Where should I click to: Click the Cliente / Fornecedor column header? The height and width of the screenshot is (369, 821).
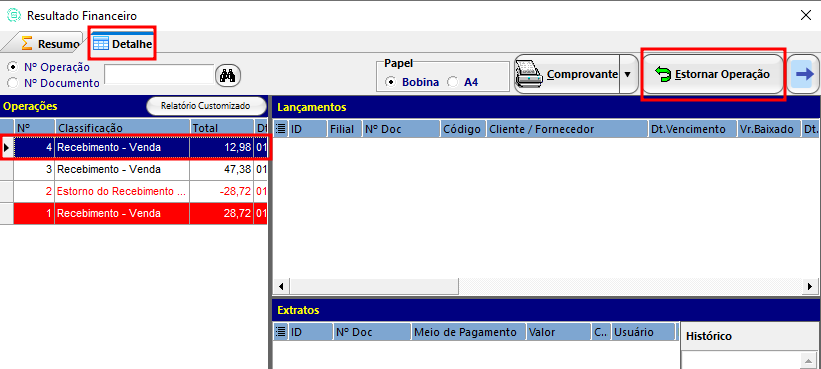[x=567, y=129]
